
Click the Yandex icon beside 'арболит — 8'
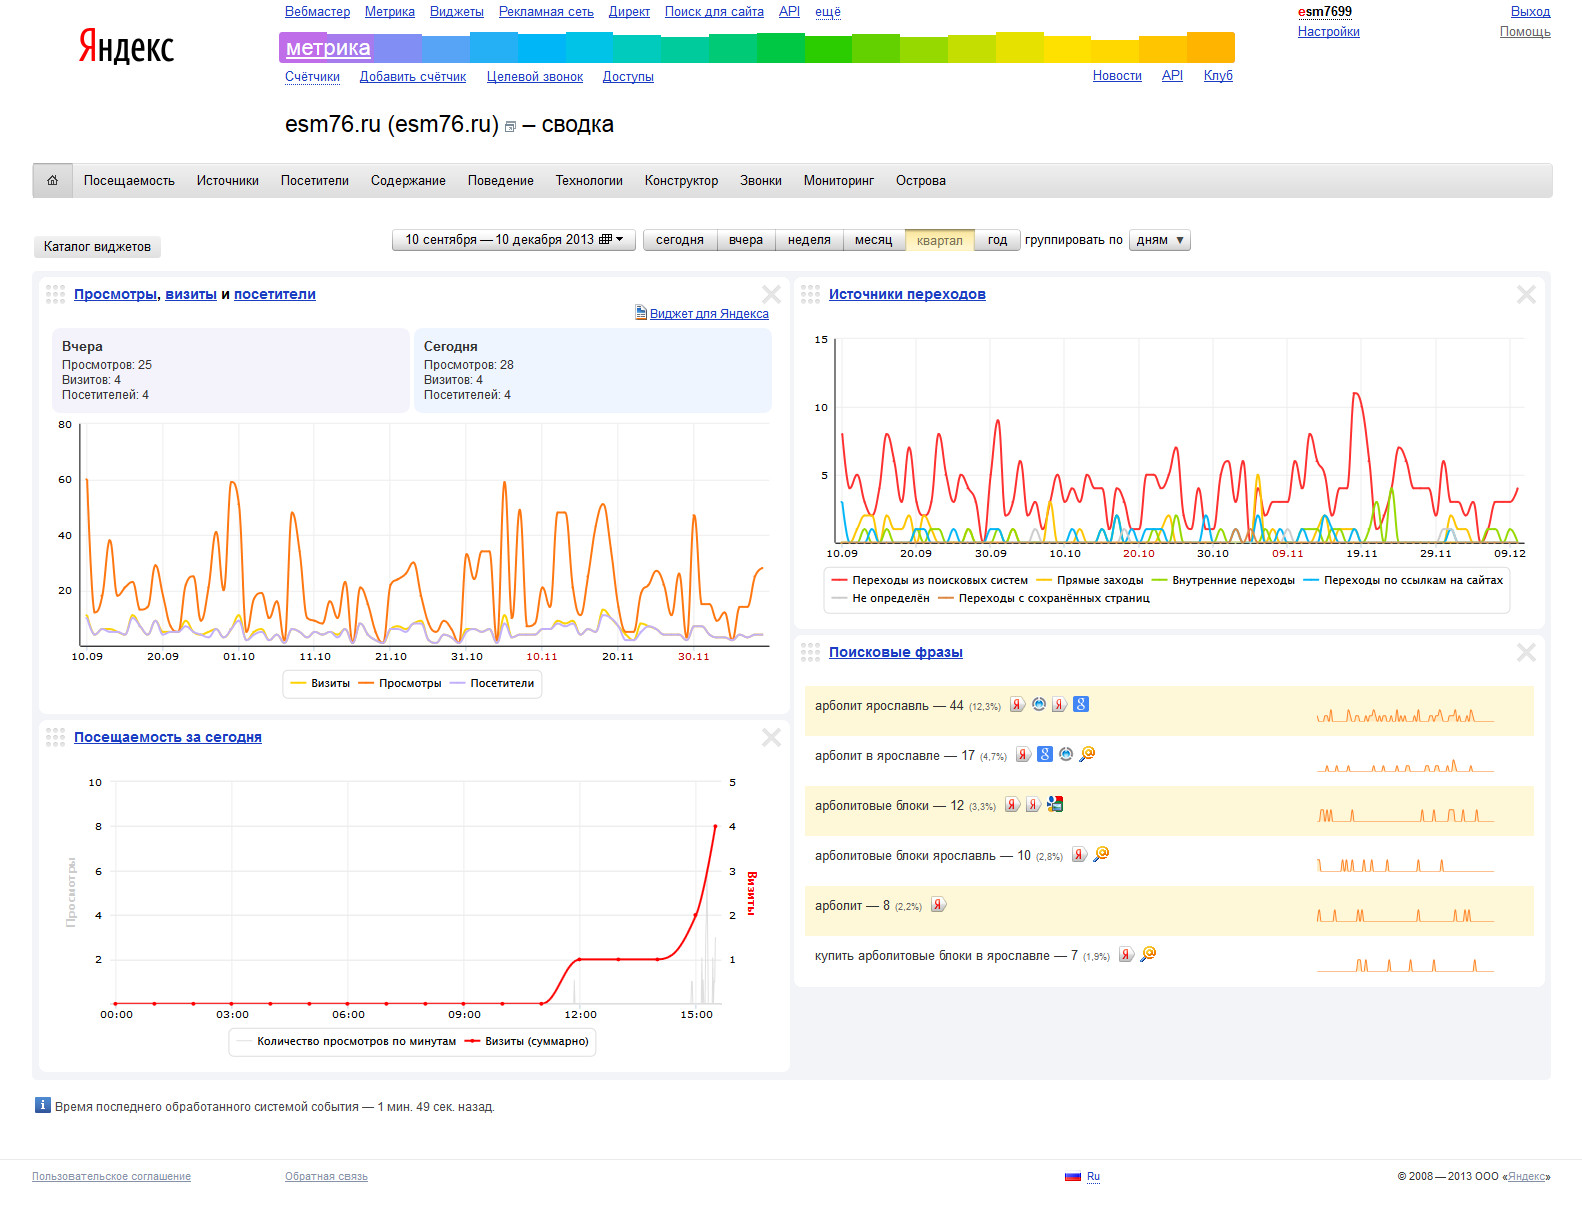[x=938, y=905]
